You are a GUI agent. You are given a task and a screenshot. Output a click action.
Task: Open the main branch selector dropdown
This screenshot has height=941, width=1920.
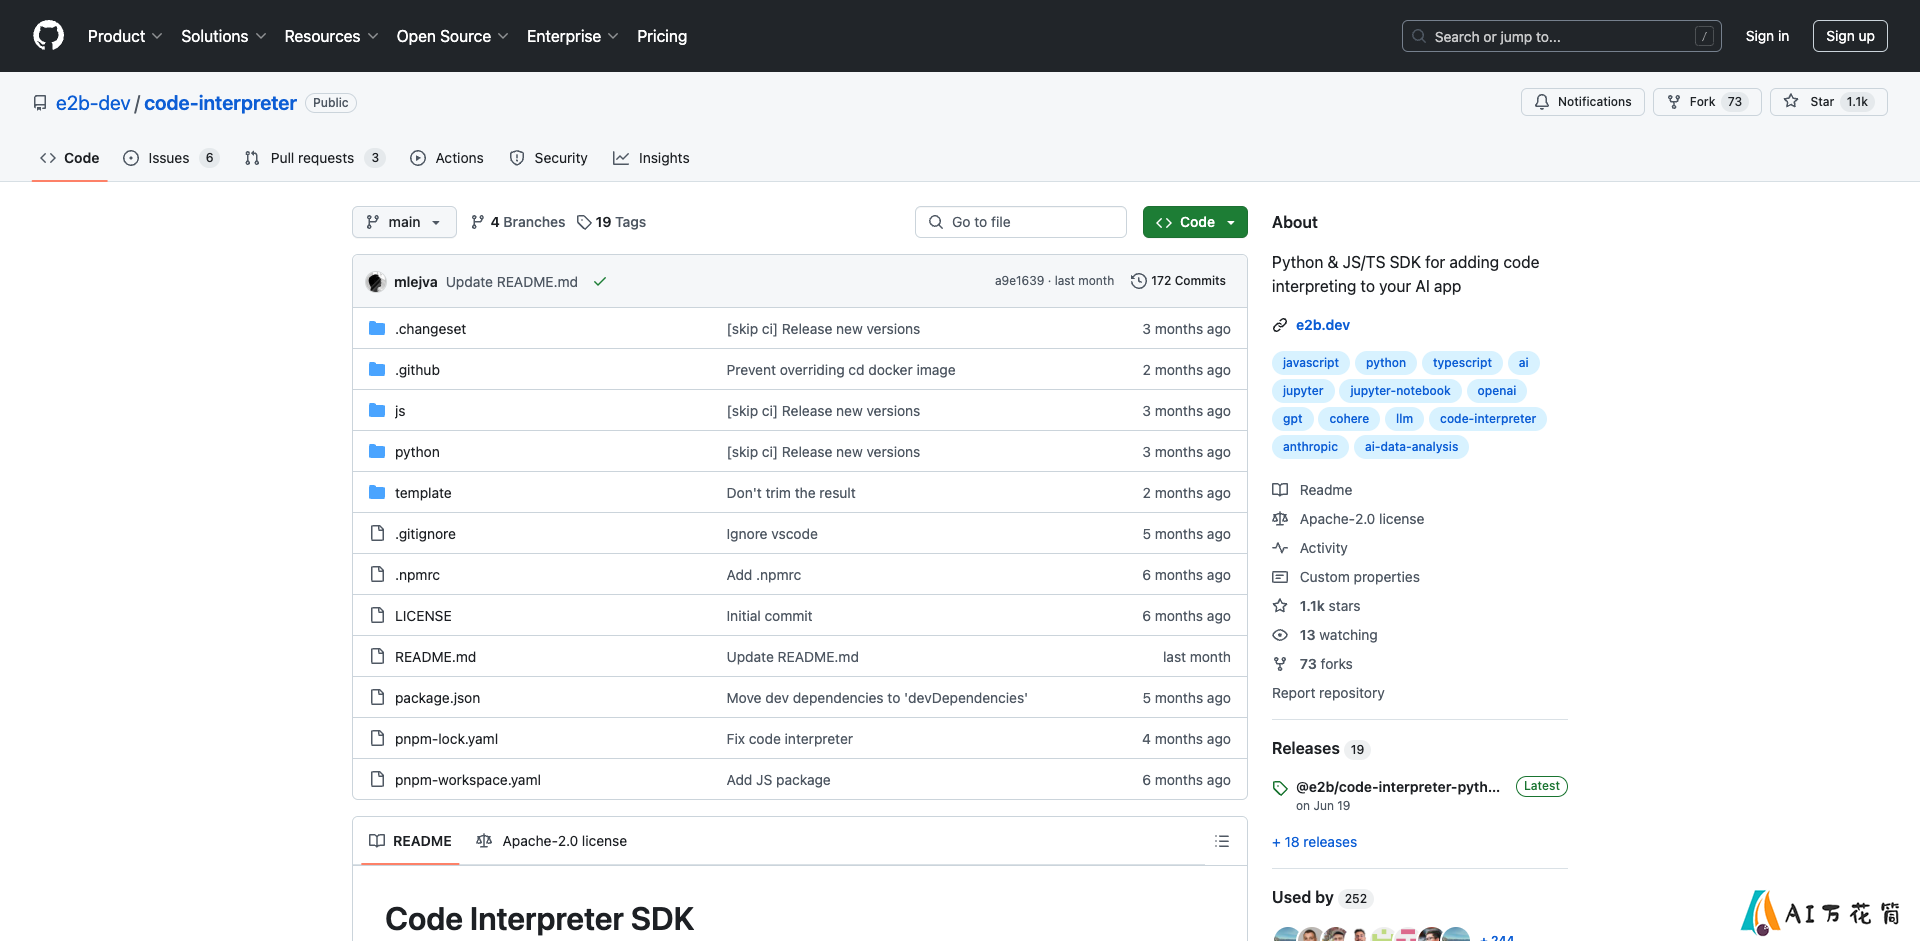[x=404, y=222]
